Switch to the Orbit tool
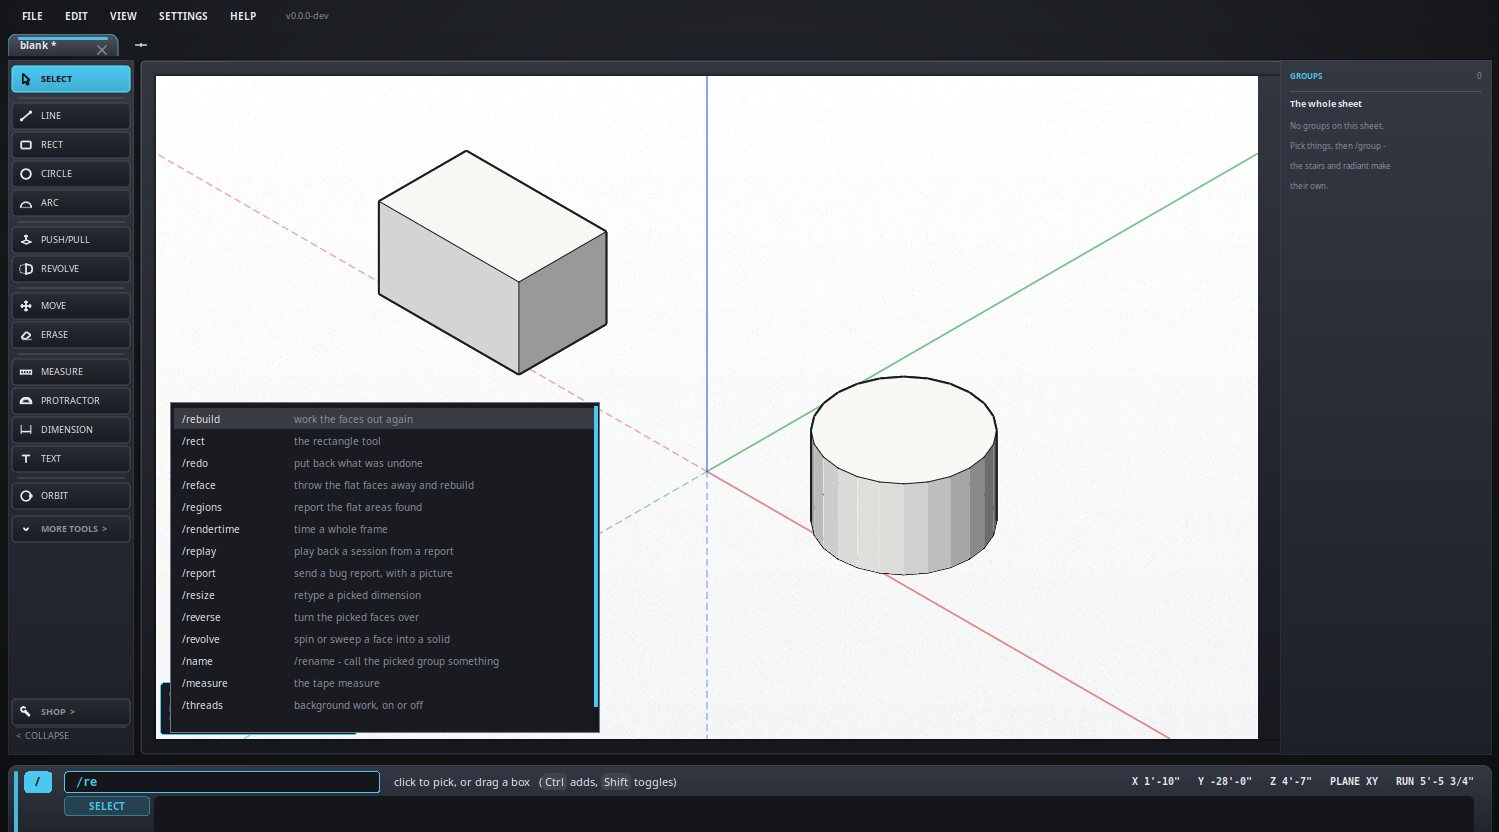Viewport: 1499px width, 832px height. coord(71,496)
